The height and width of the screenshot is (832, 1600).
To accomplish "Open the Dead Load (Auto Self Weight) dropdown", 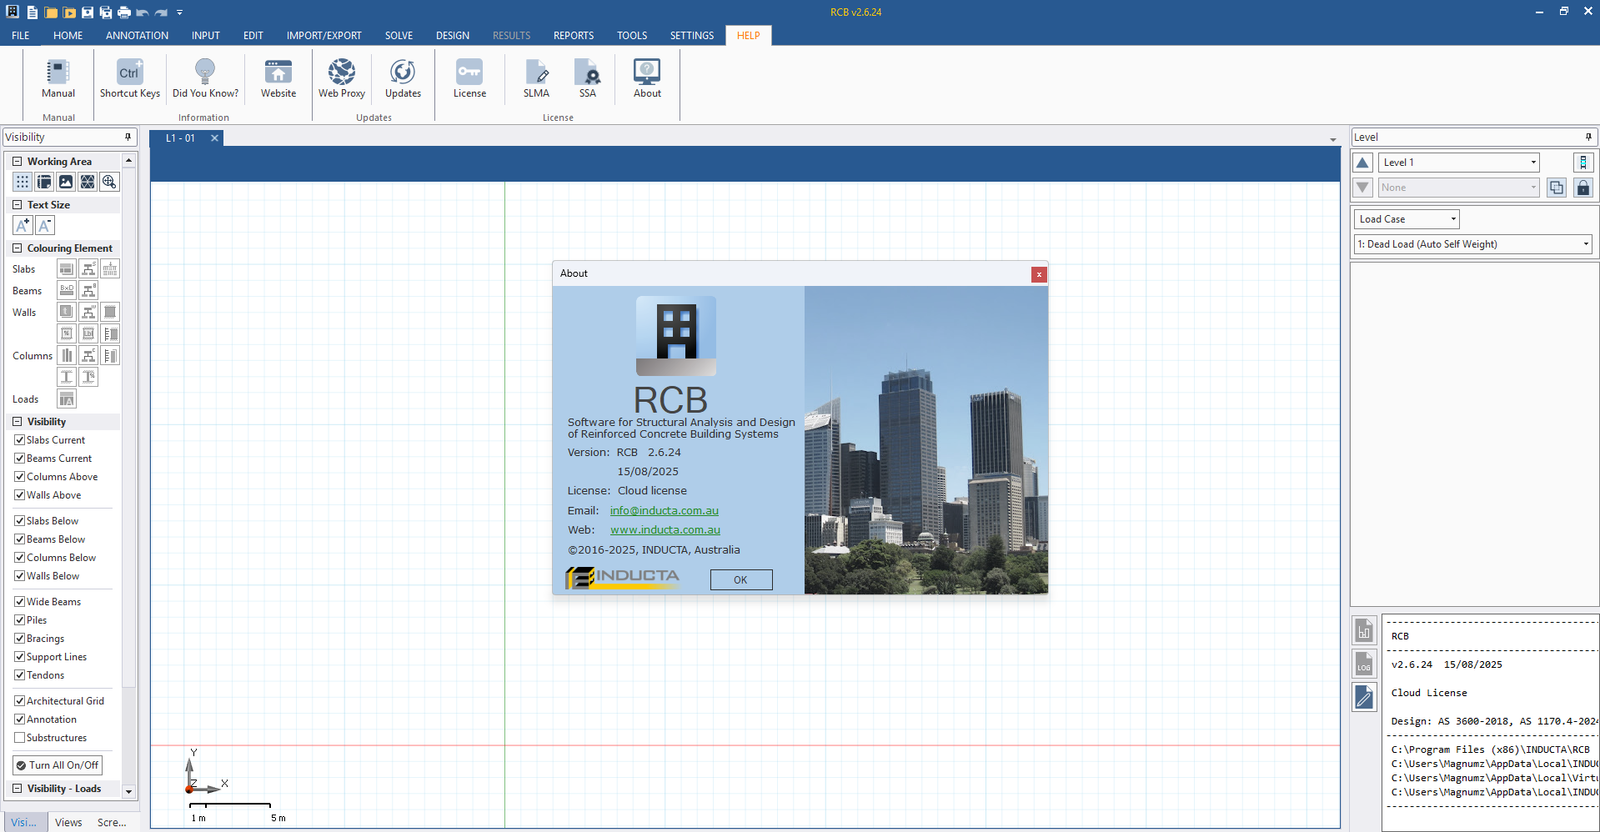I will 1473,244.
